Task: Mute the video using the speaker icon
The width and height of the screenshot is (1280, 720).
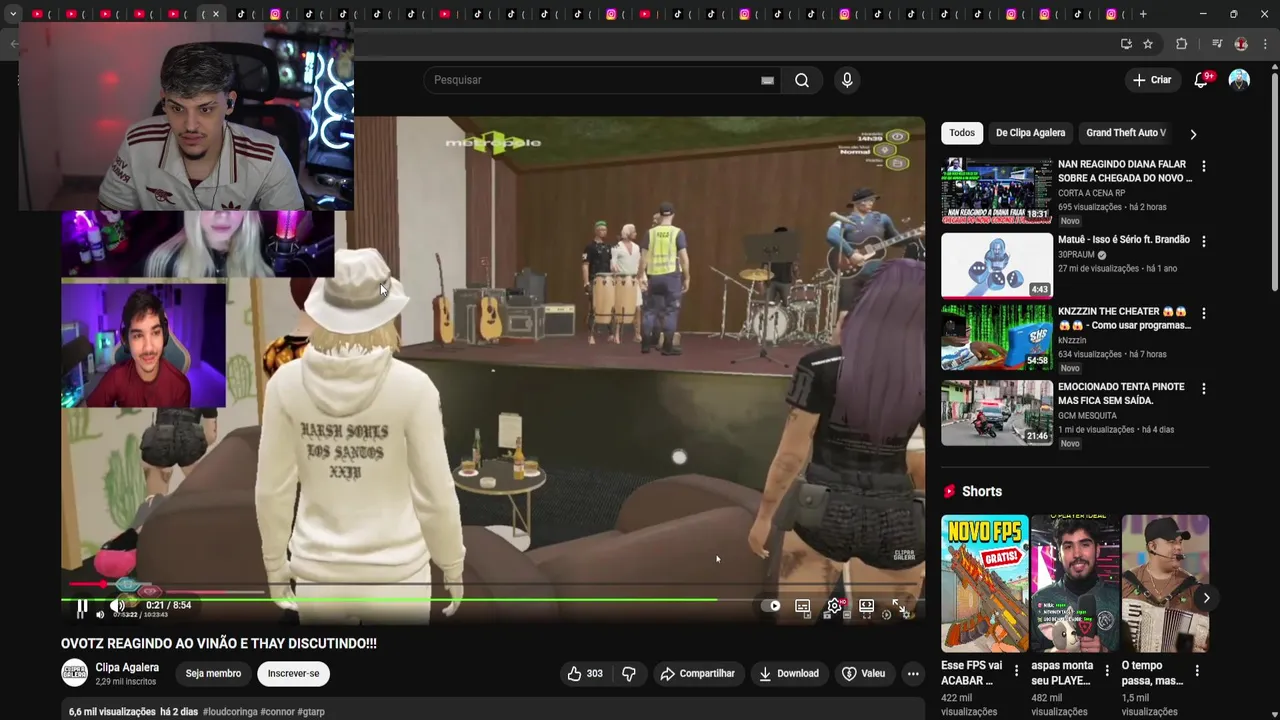Action: click(117, 605)
